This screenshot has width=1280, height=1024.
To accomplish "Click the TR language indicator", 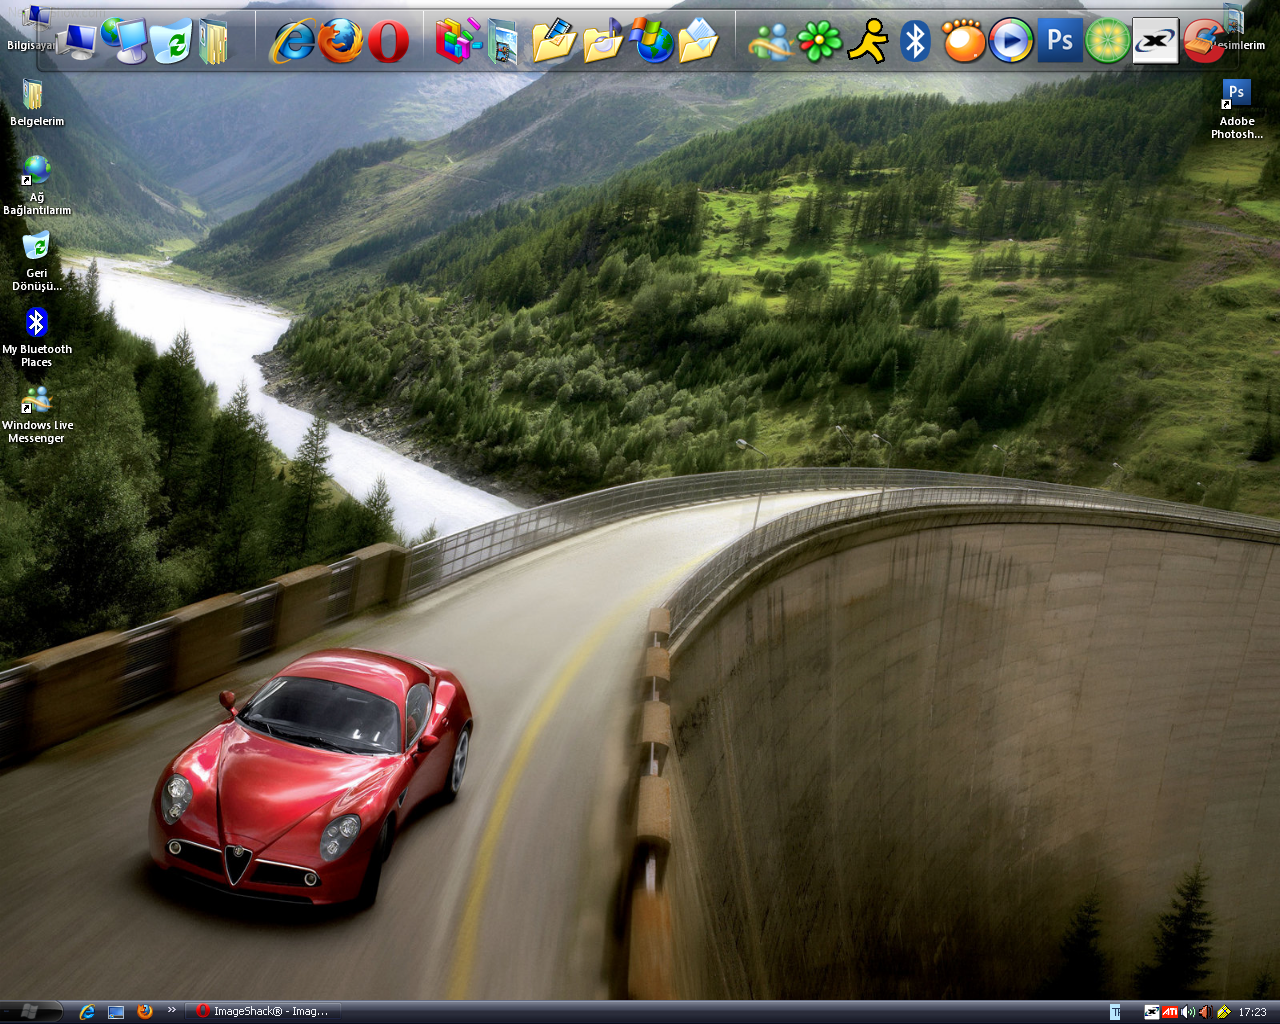I will (x=1116, y=1012).
